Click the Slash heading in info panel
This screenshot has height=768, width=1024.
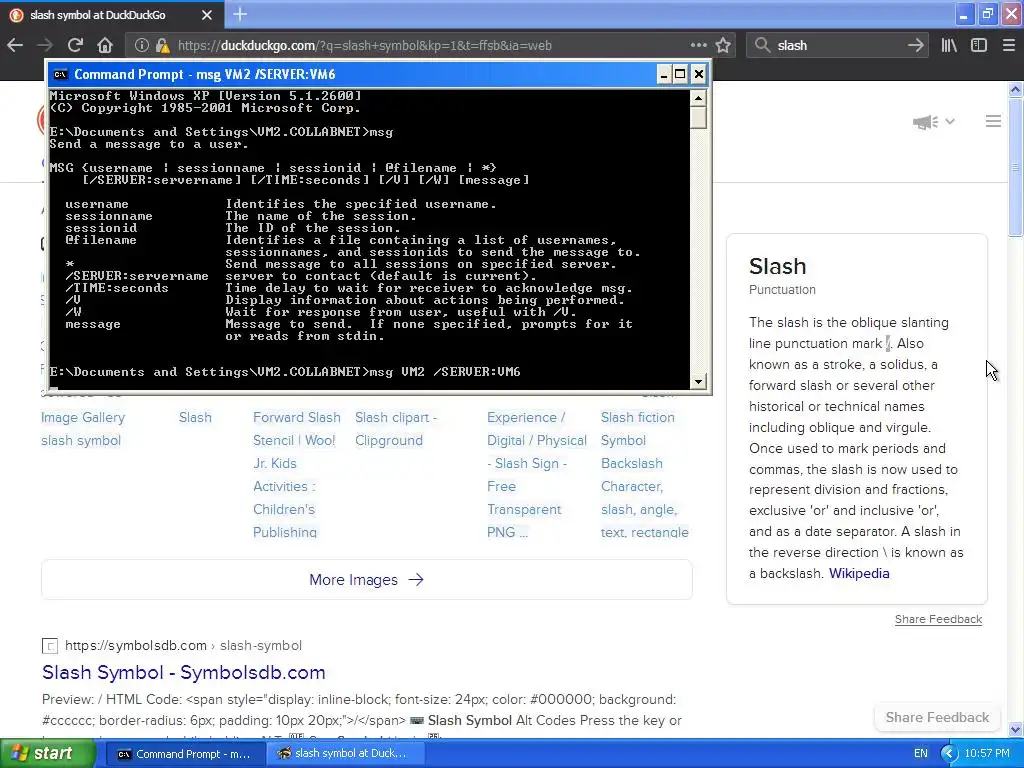coord(777,266)
